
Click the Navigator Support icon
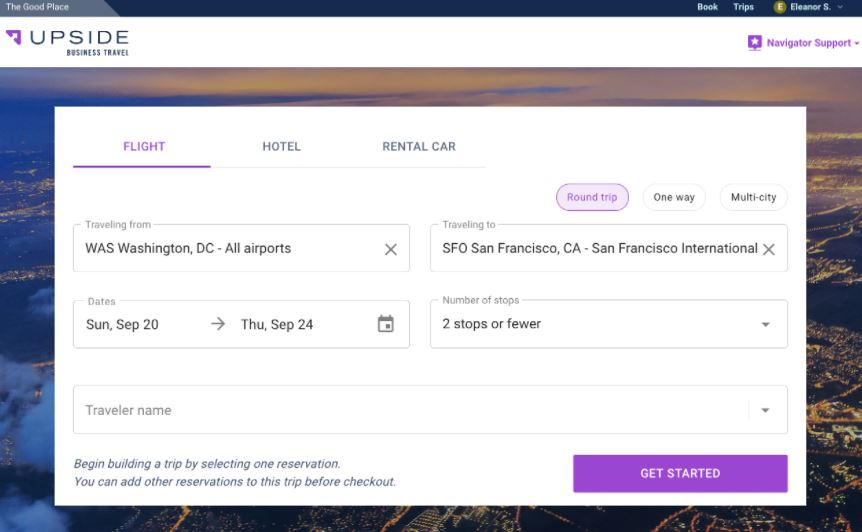754,43
